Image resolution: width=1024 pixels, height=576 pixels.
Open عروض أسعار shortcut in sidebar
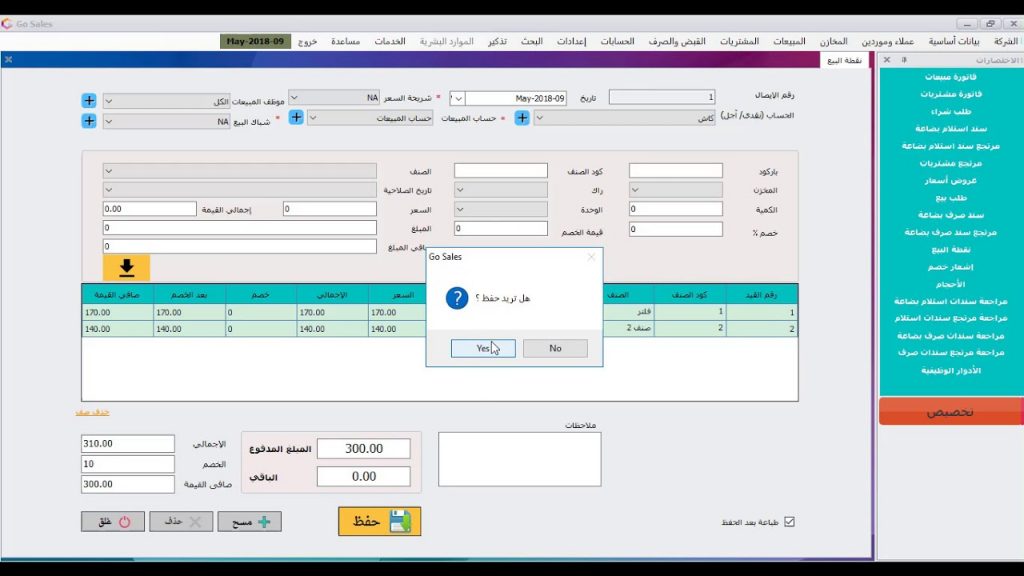[951, 180]
